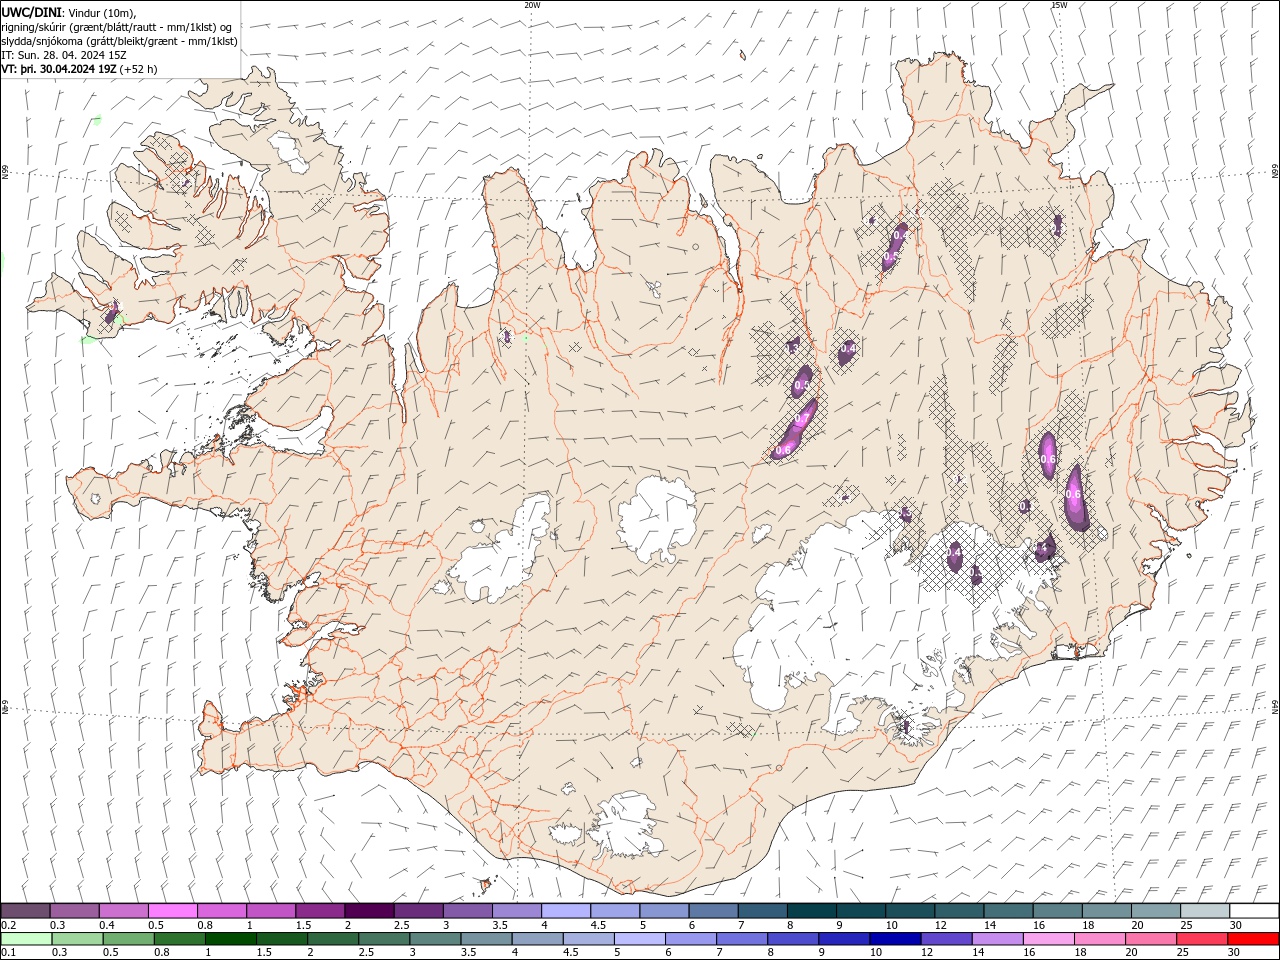Choose the light periwinkle 4 snow legend swatch
1280x960 pixels.
coord(566,911)
